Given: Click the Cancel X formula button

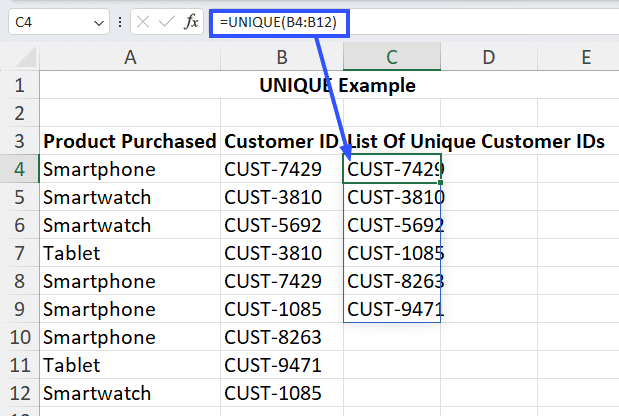Looking at the screenshot, I should tap(143, 22).
